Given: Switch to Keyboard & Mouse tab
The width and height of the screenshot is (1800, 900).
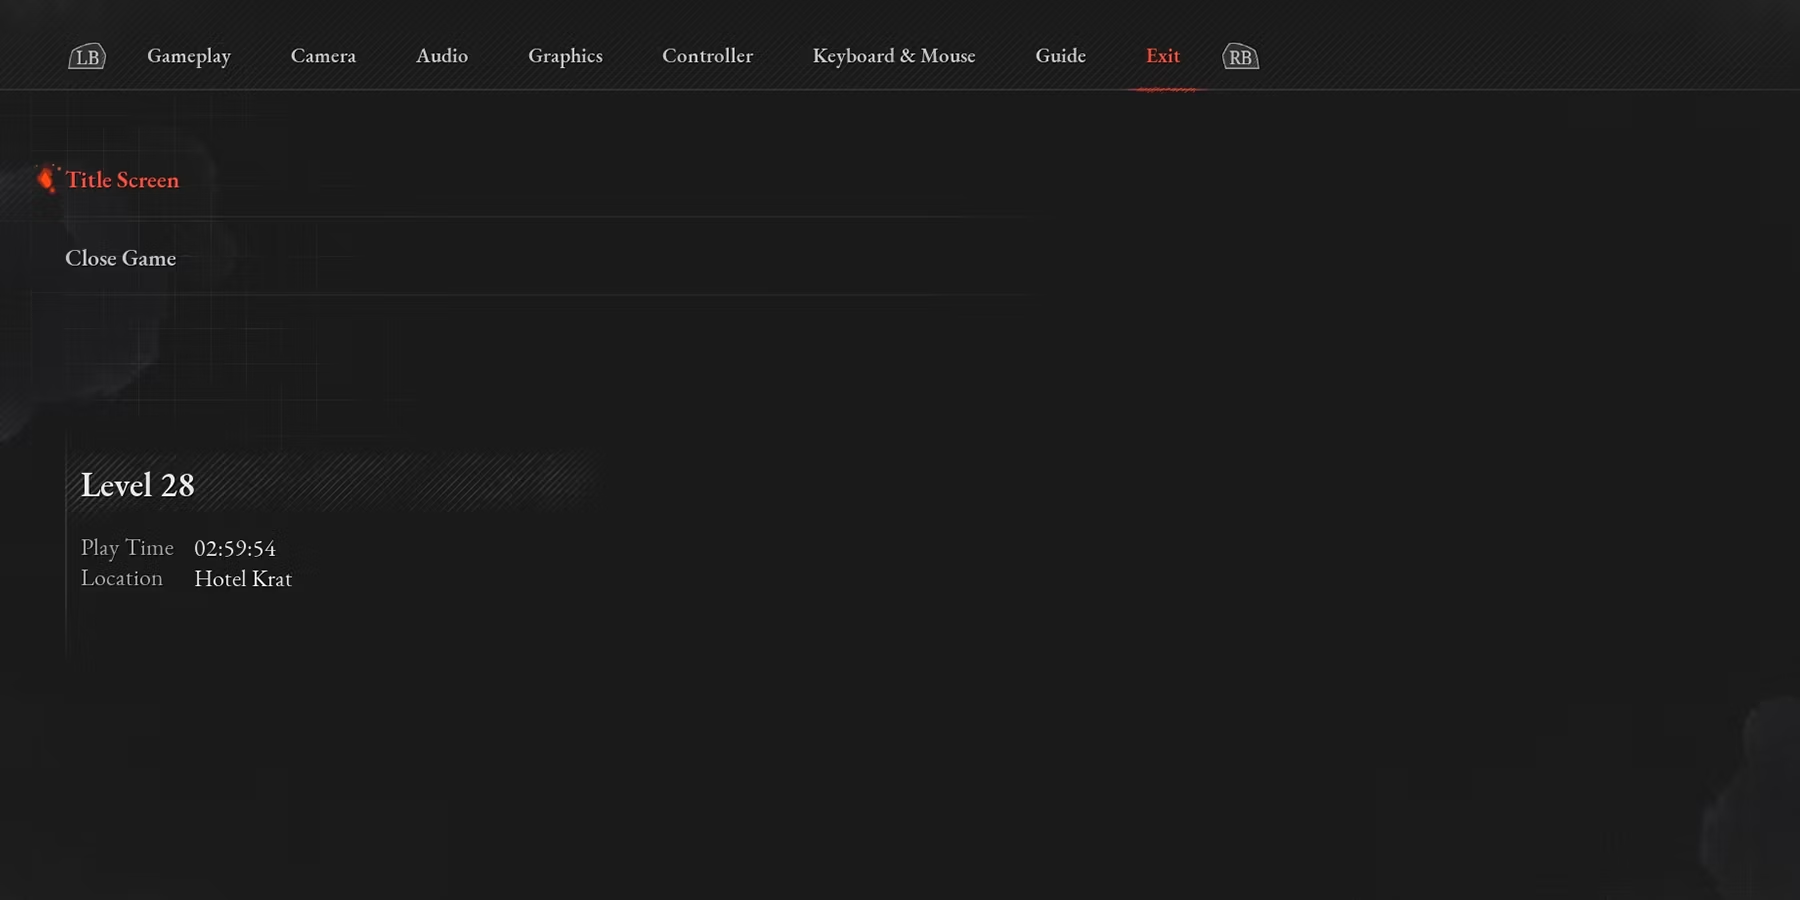Looking at the screenshot, I should click(x=893, y=56).
